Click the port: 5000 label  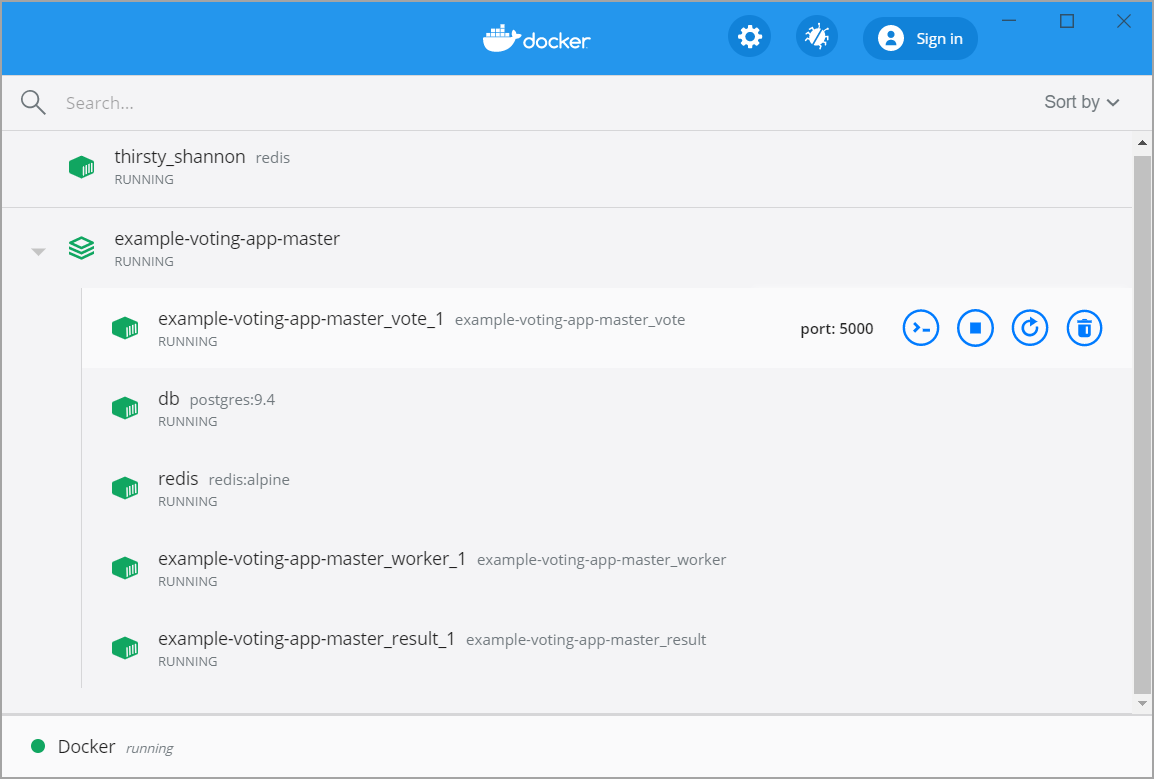point(837,328)
